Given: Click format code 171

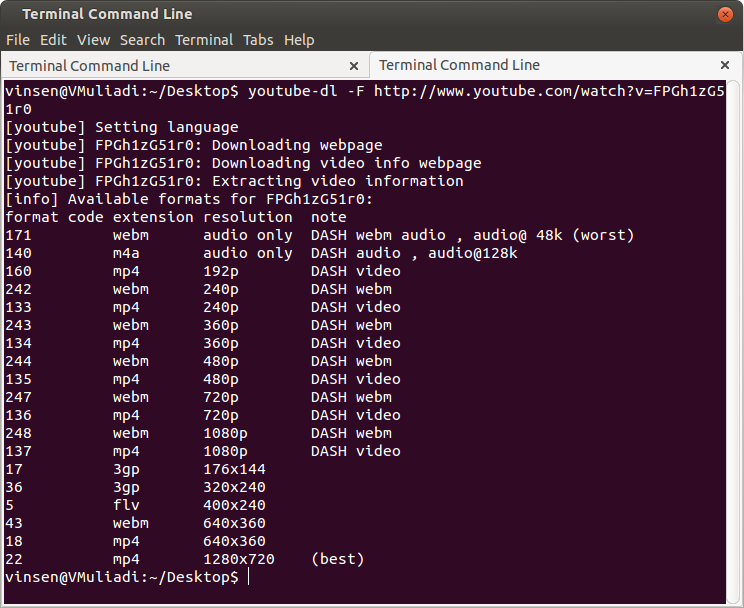Looking at the screenshot, I should [x=18, y=235].
